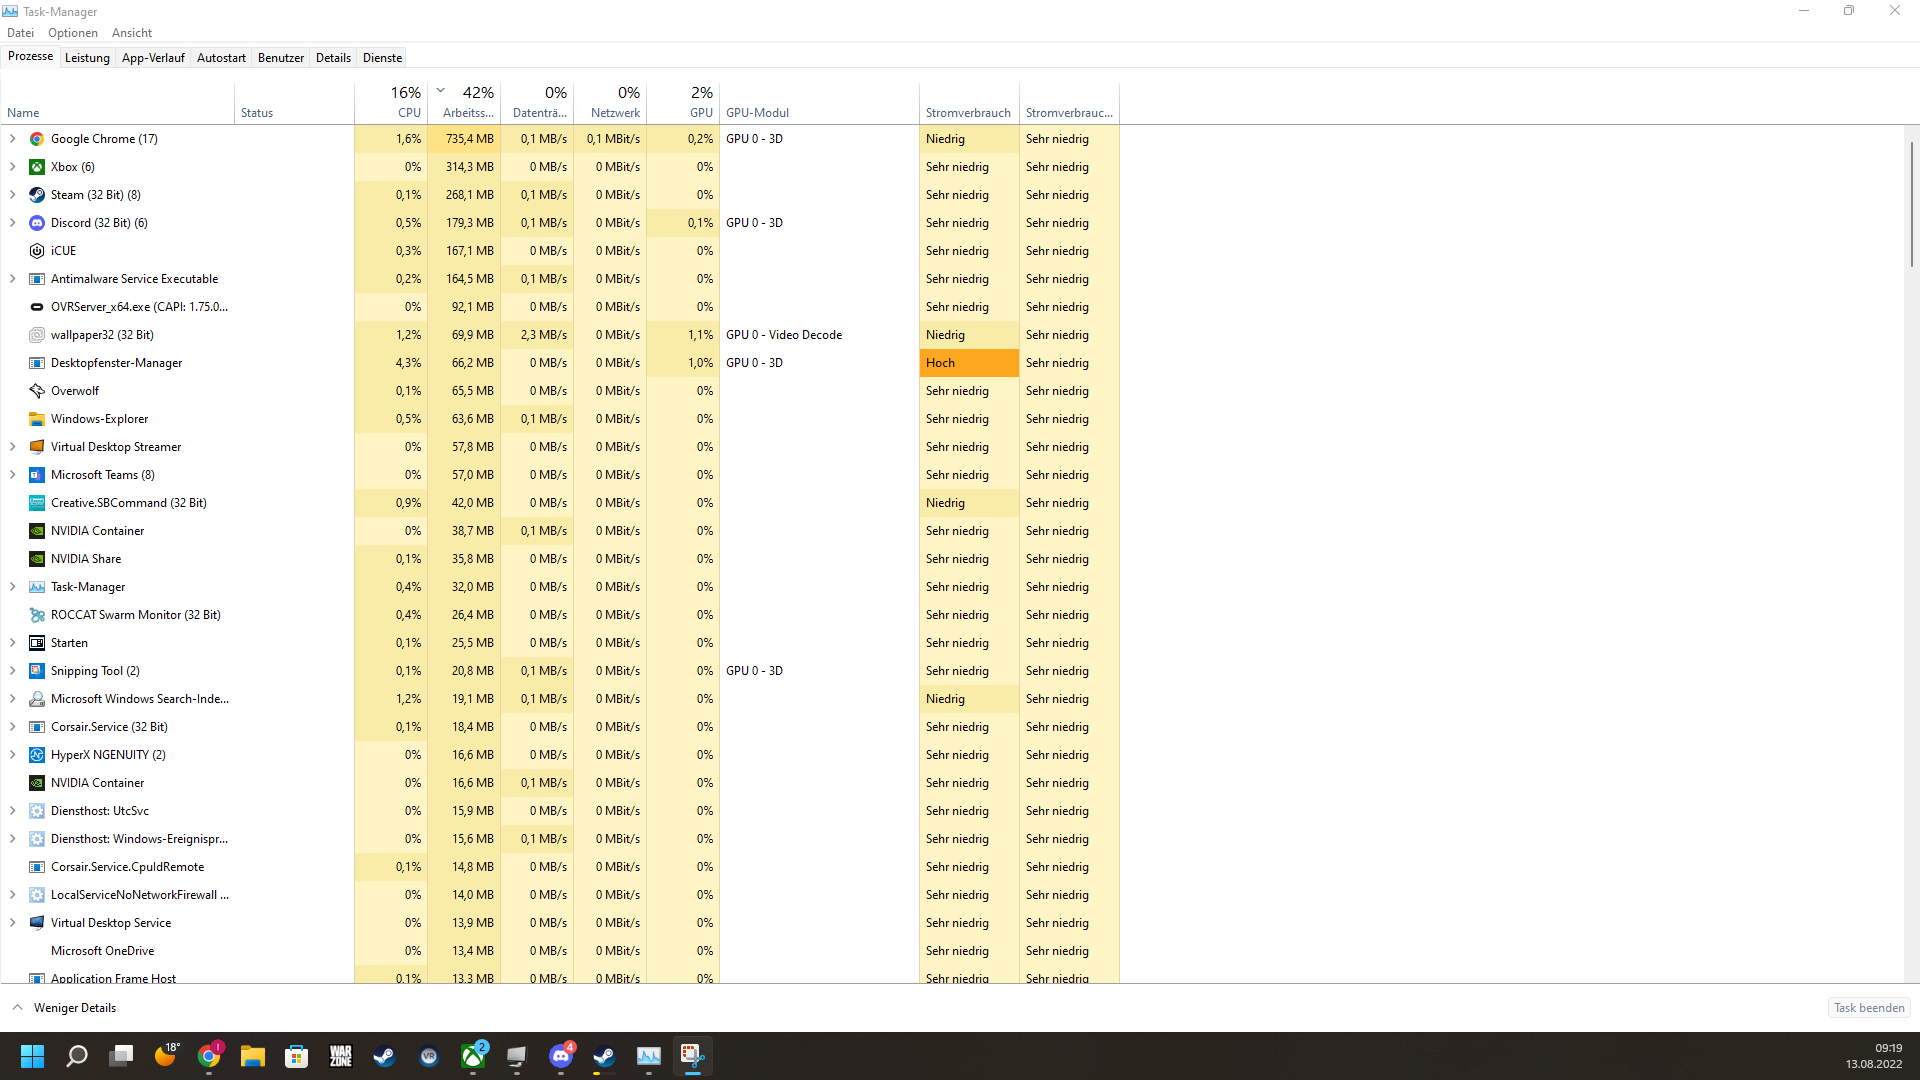Expand the Google Chrome process group

[13, 139]
